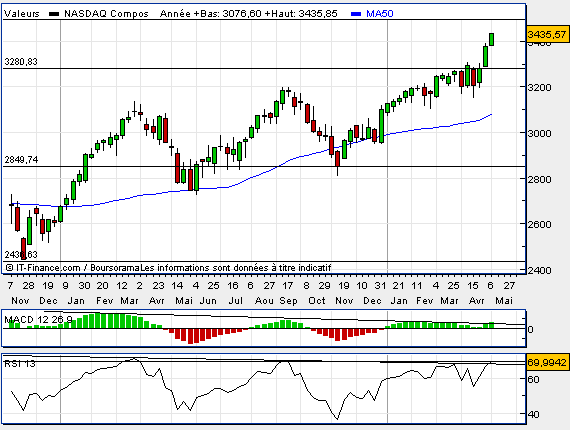Screen dimensions: 570x430
Task: Click the 3200 price axis label
Action: [539, 88]
